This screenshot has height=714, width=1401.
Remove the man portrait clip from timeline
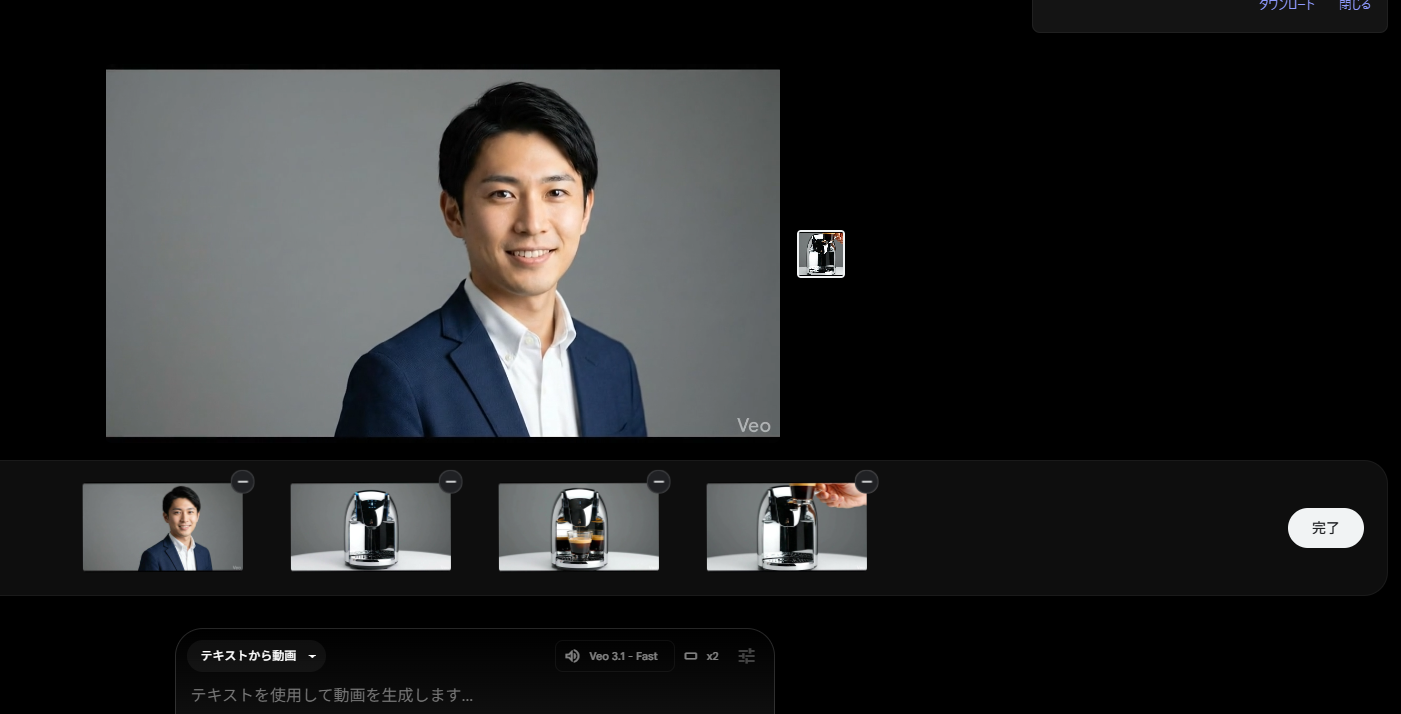pos(242,482)
